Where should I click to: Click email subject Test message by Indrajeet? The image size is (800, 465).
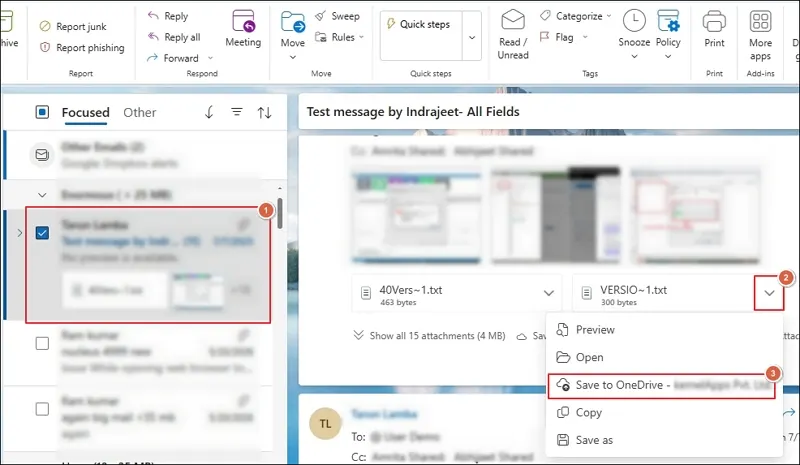413,111
